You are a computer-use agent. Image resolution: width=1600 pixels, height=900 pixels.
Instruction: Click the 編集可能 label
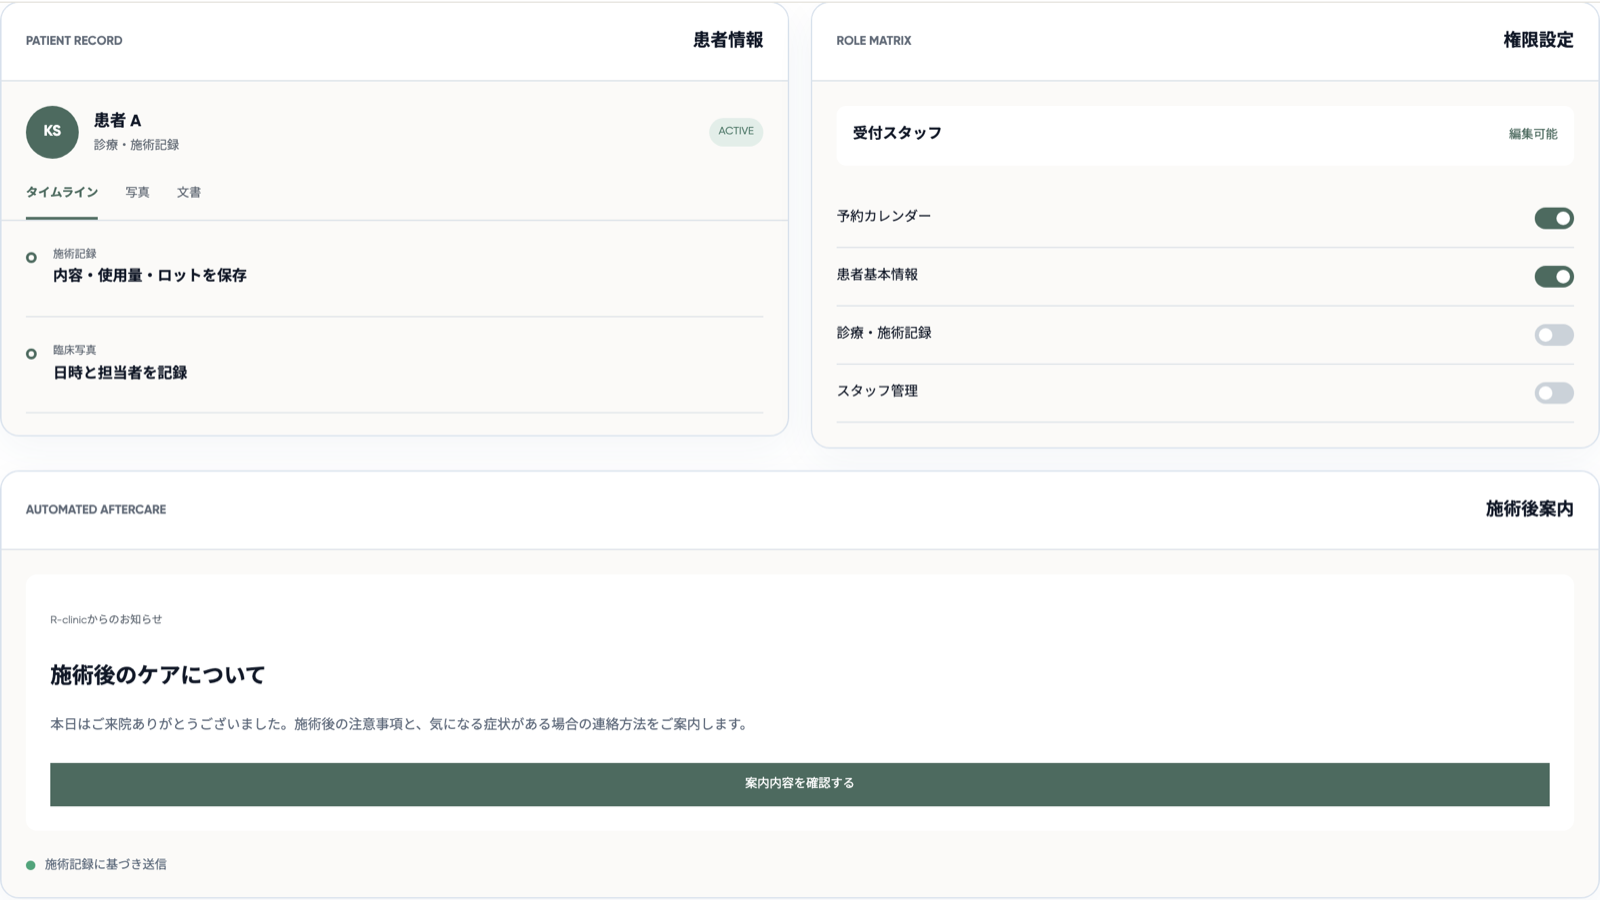pos(1533,134)
